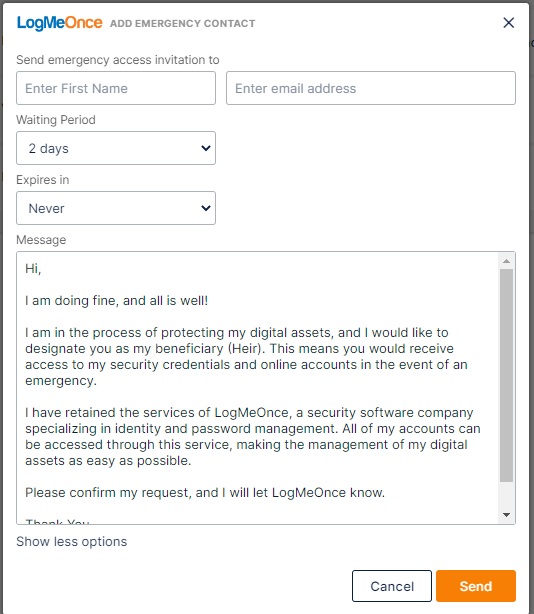Click the message box scrollbar thumb
Image resolution: width=534 pixels, height=614 pixels.
(x=506, y=375)
